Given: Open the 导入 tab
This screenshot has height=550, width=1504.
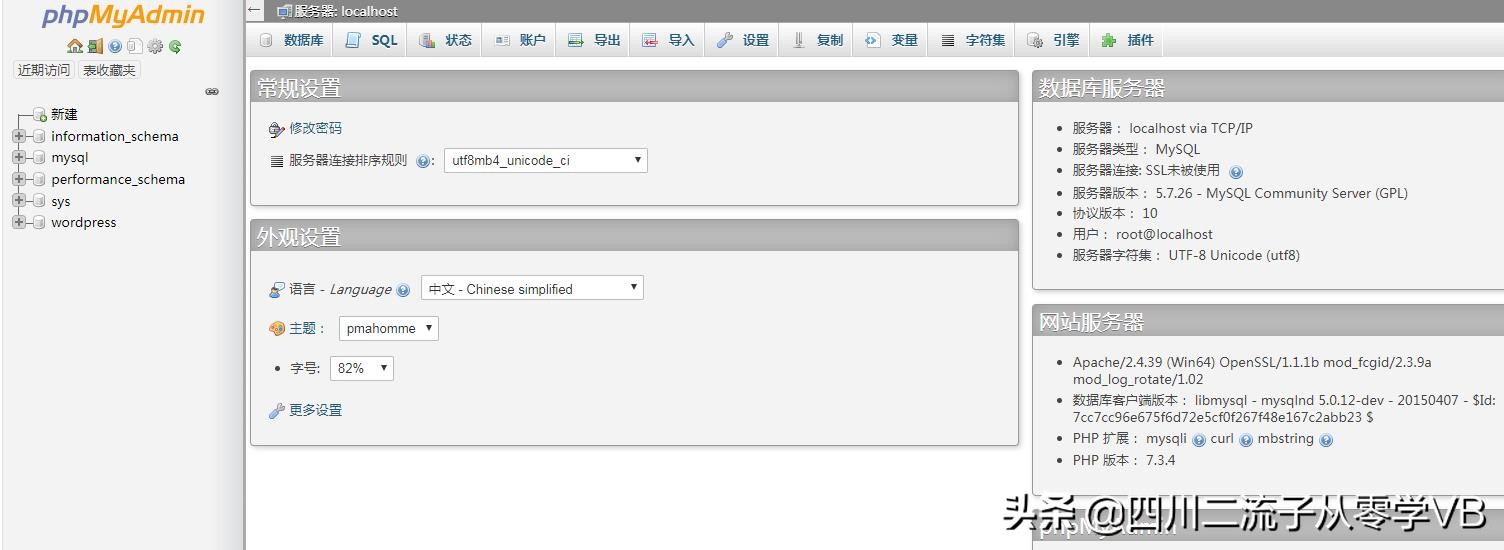Looking at the screenshot, I should 668,40.
